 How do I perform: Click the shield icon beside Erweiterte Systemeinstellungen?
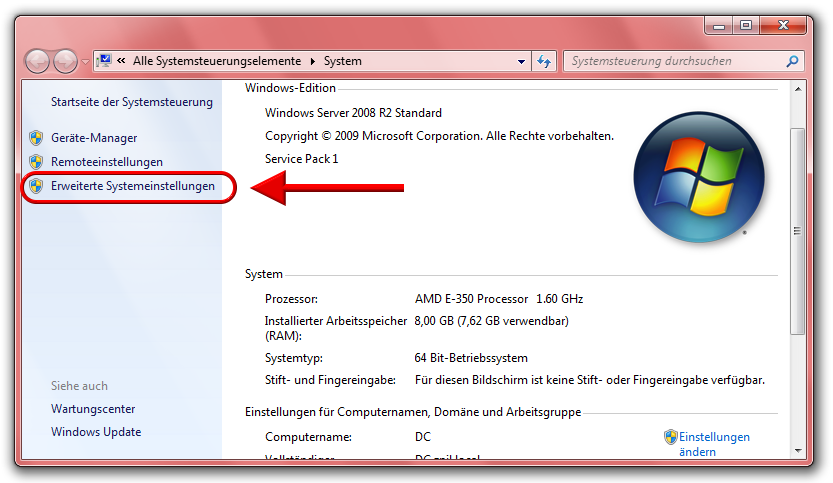pos(36,186)
